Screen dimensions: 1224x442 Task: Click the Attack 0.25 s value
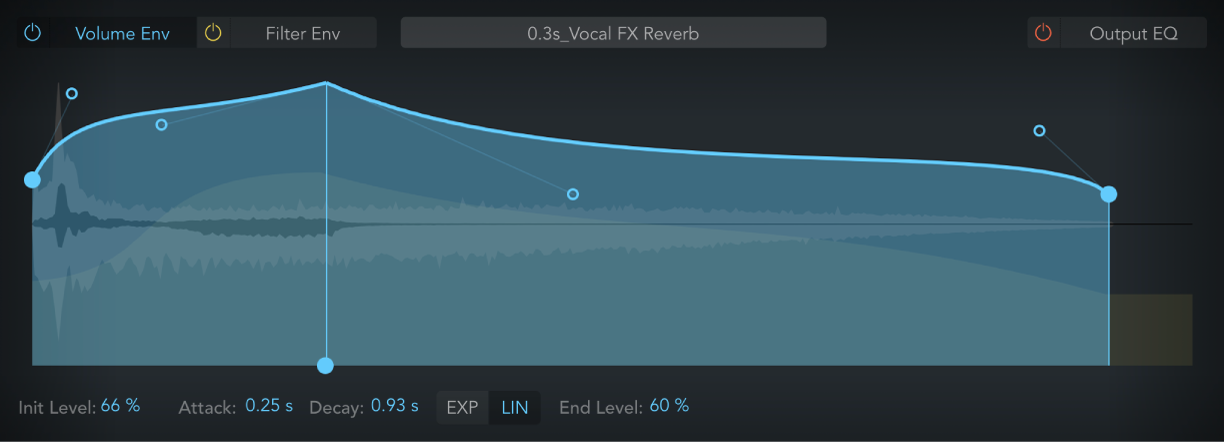tap(269, 406)
